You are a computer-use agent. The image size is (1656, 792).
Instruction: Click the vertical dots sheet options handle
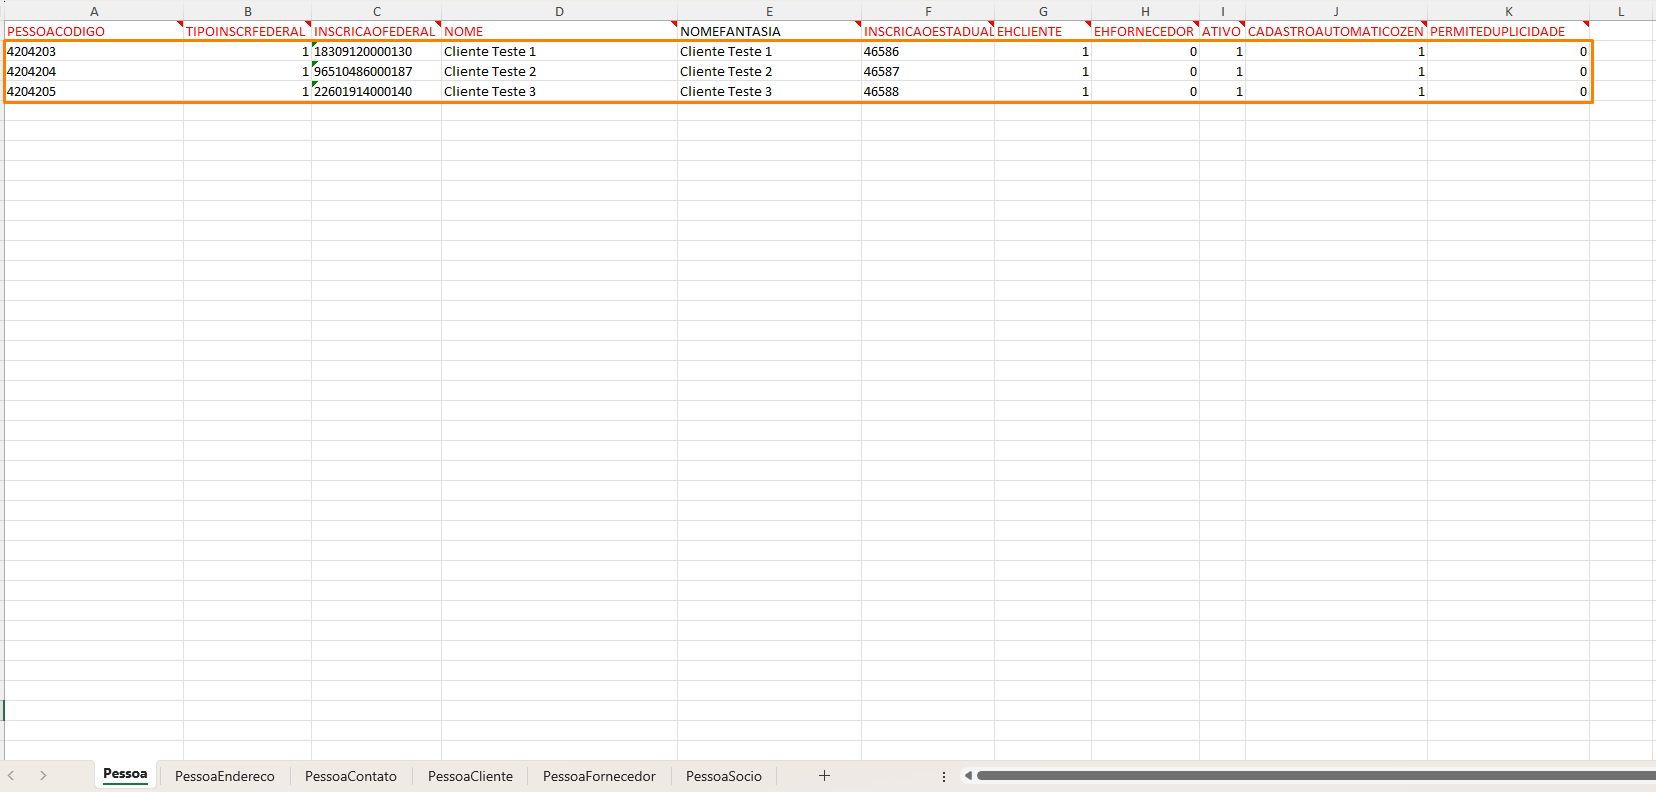pyautogui.click(x=944, y=776)
